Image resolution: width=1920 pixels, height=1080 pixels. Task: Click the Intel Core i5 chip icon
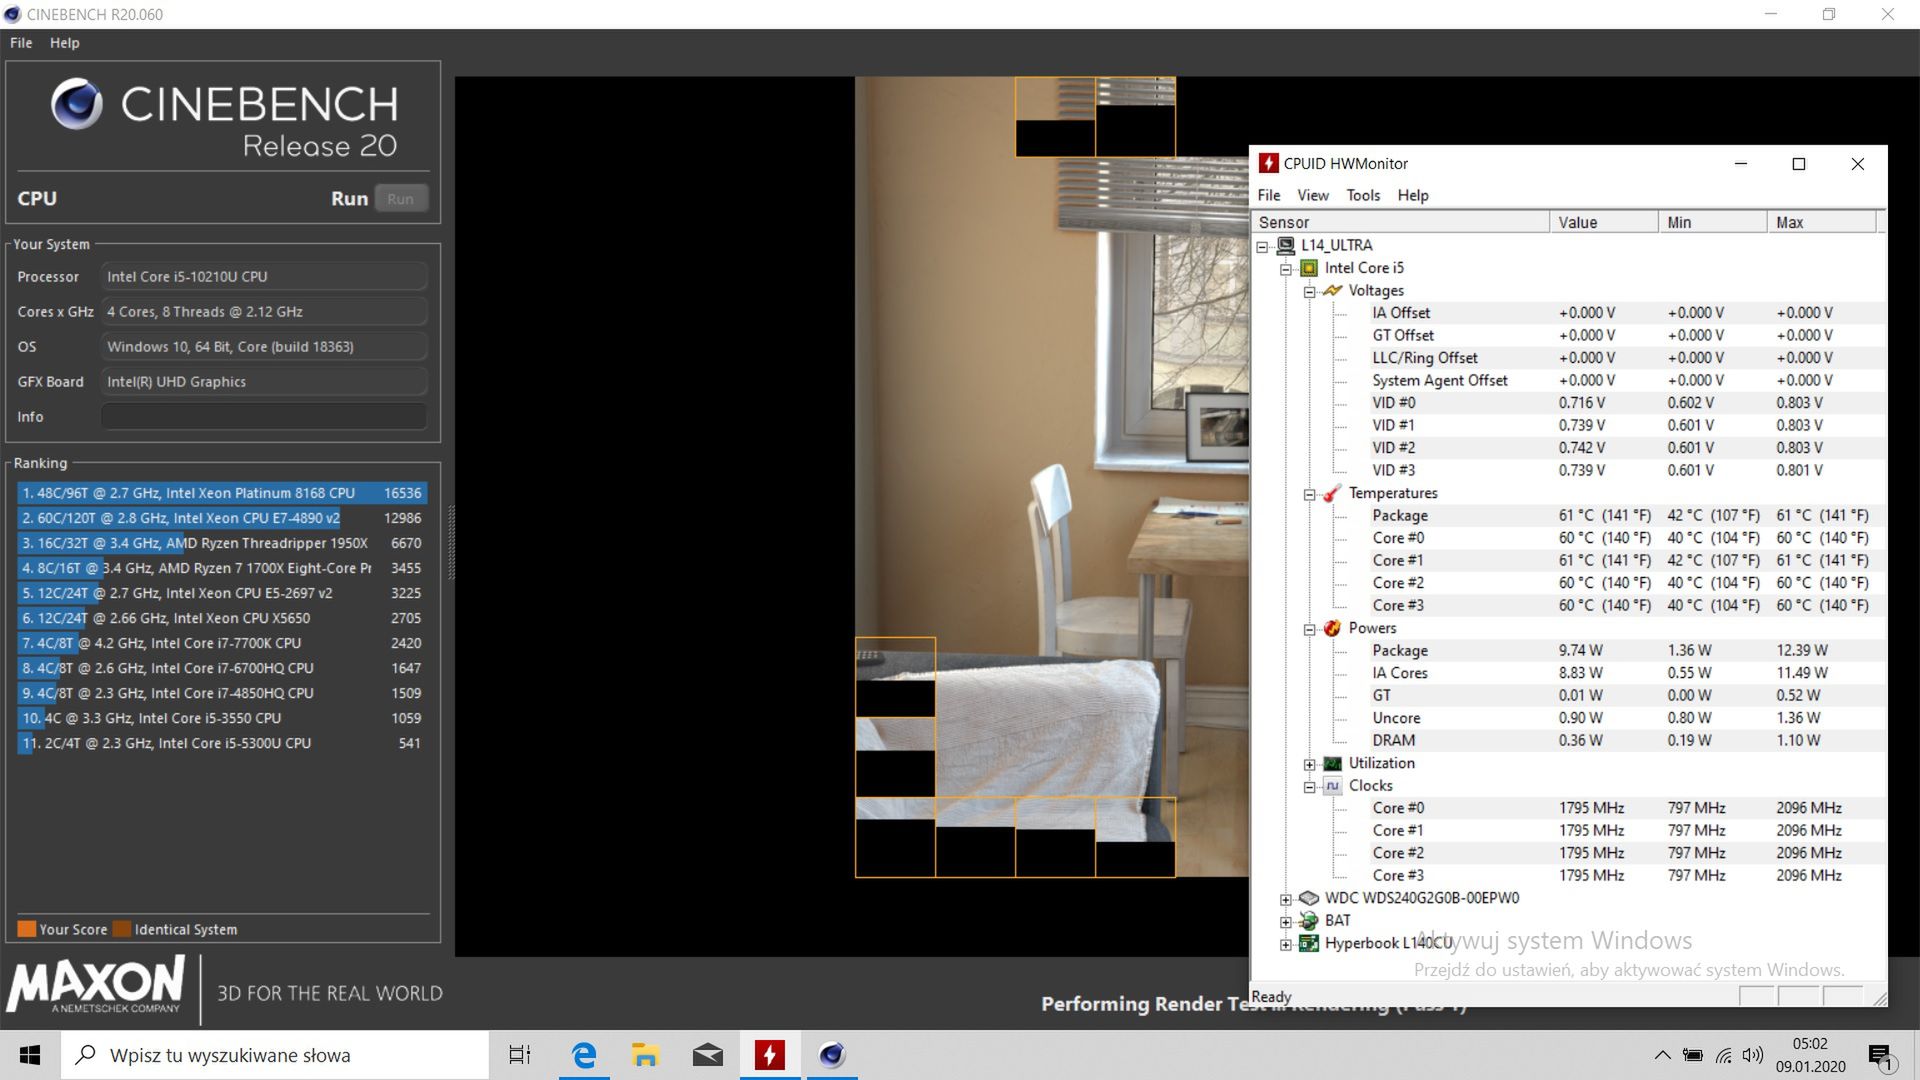(x=1308, y=268)
